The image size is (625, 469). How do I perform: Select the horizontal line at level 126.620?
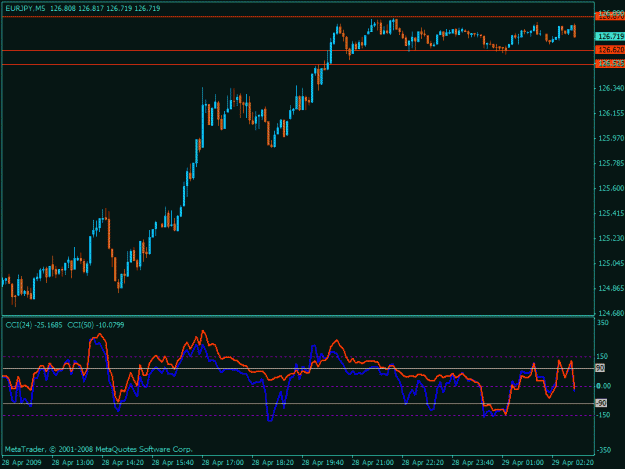[298, 51]
